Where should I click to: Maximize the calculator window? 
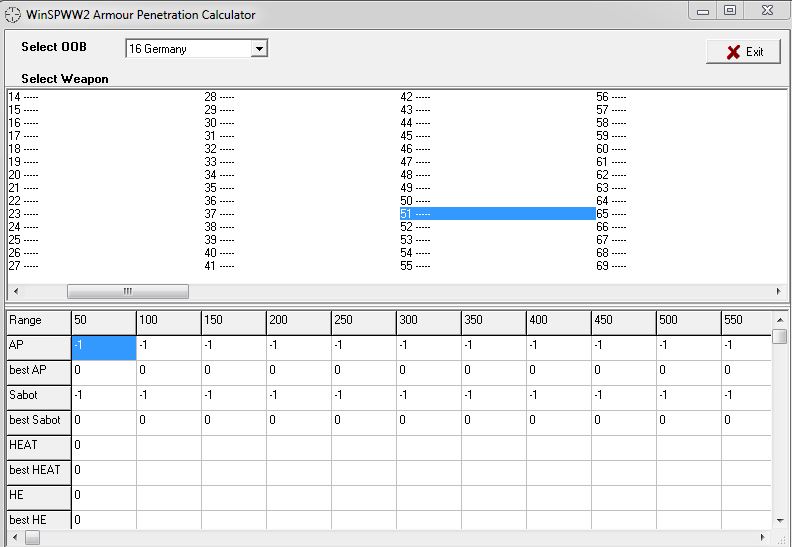click(730, 11)
